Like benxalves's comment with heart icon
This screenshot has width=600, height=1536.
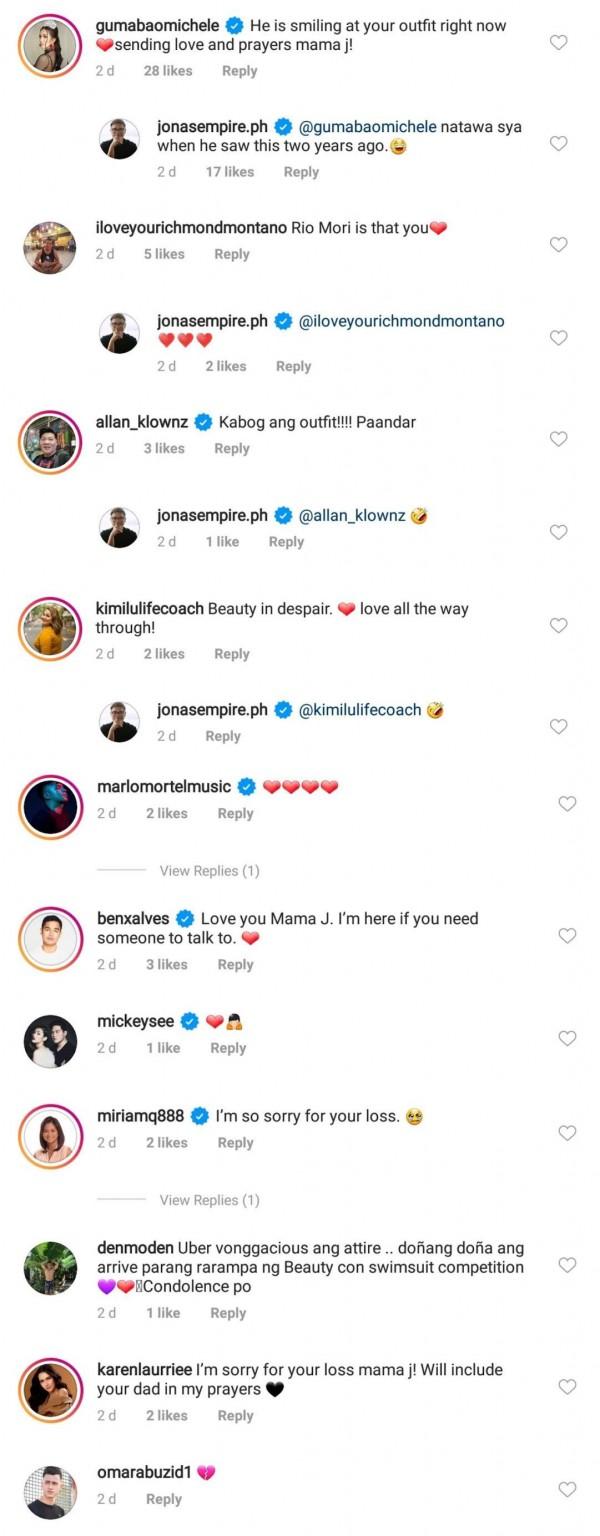(x=567, y=936)
